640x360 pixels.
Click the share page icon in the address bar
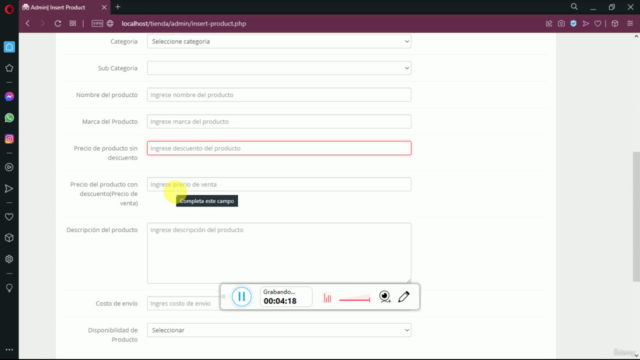pos(549,24)
